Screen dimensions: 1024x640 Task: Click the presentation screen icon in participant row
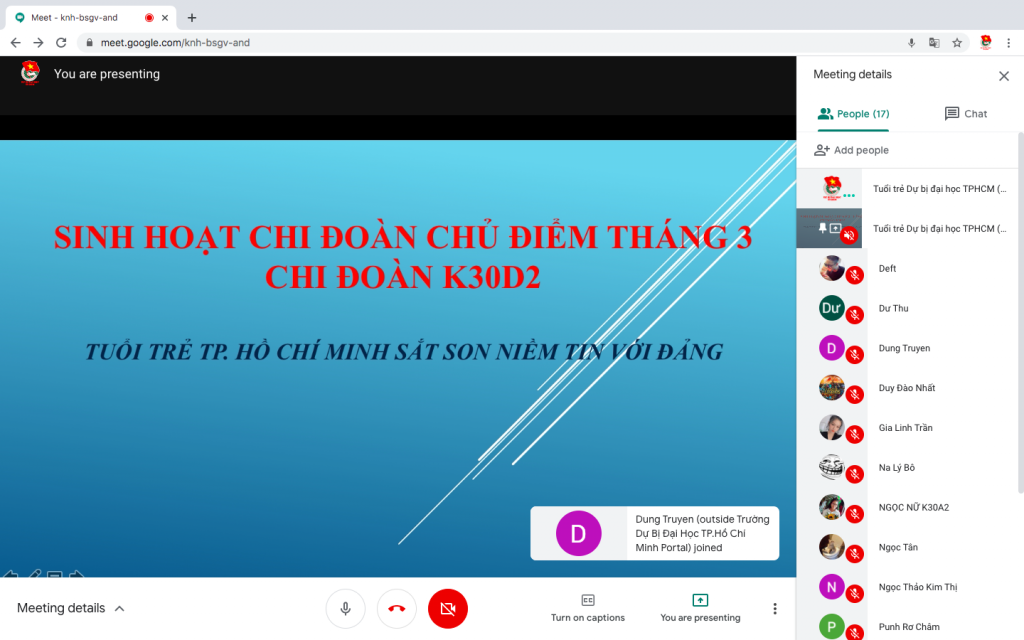pos(835,228)
